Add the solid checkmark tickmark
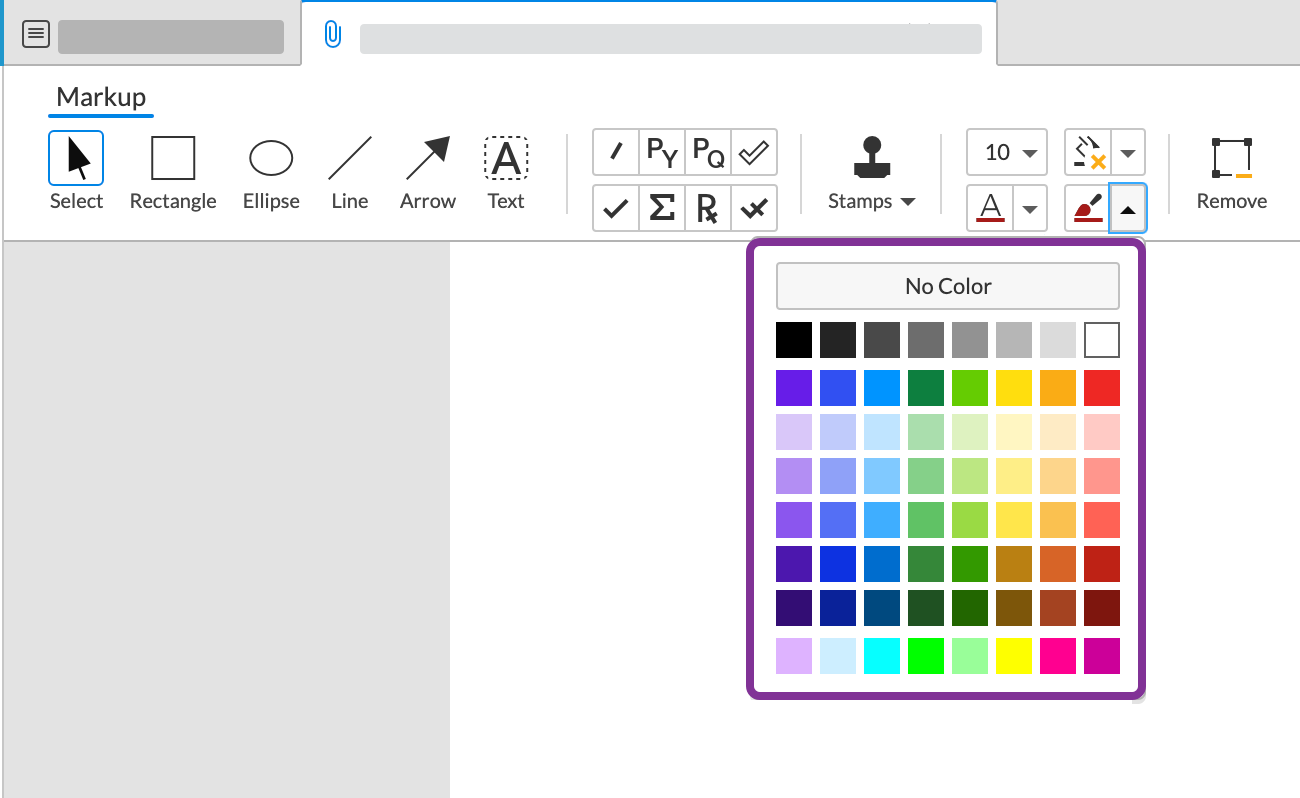The width and height of the screenshot is (1300, 798). [616, 208]
